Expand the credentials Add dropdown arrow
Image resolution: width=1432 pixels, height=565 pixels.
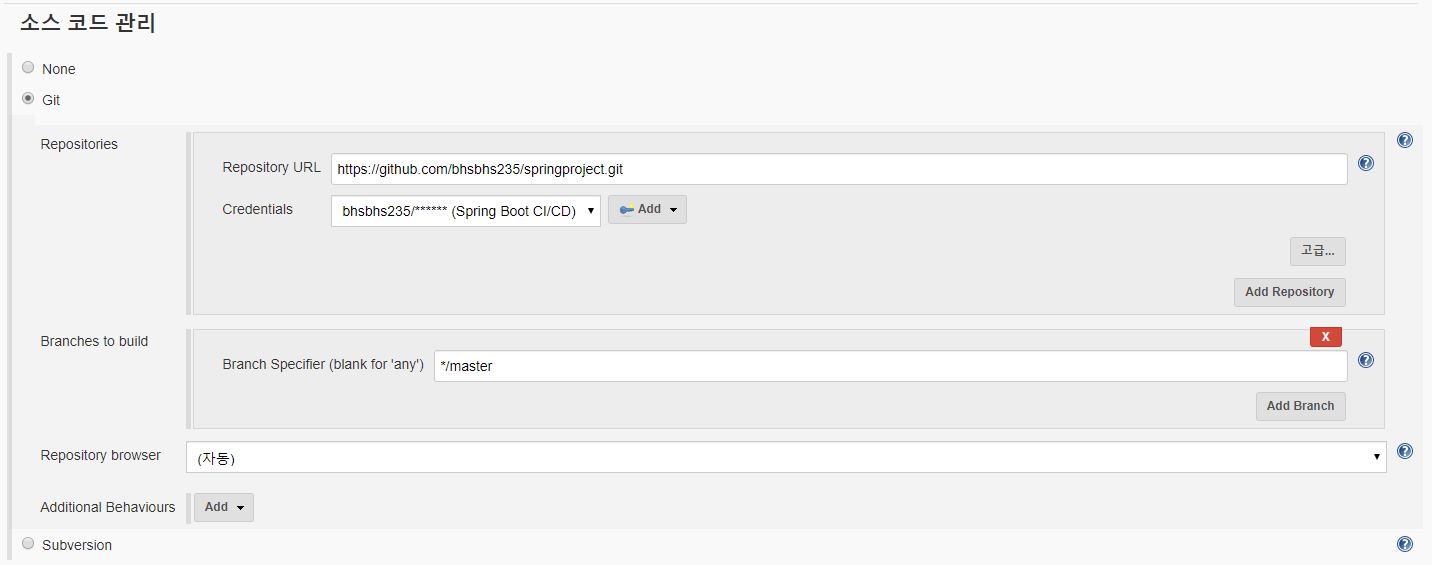[x=673, y=210]
